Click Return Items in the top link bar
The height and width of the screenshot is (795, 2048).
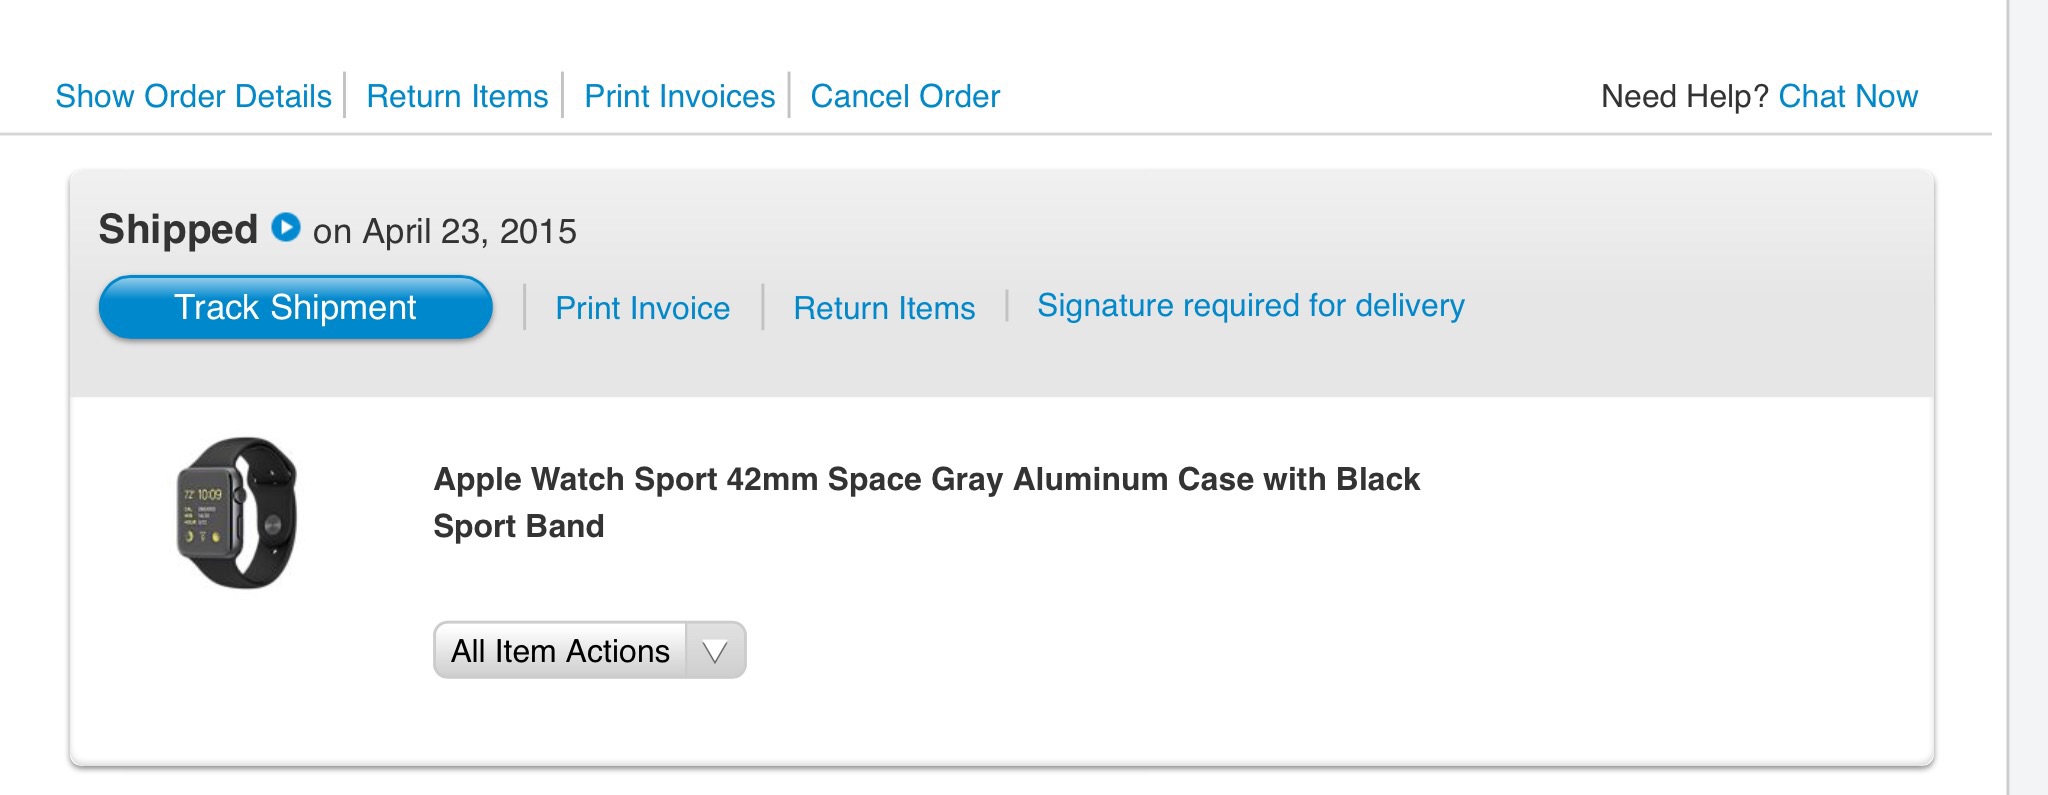[x=457, y=96]
